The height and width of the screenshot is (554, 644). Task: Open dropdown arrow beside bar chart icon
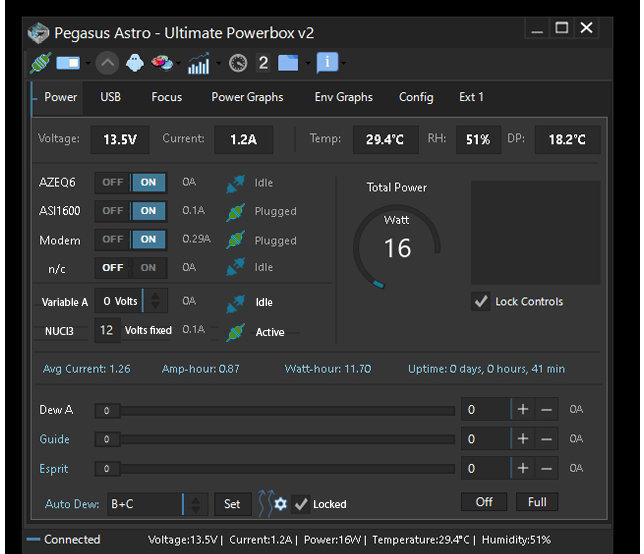click(x=218, y=63)
